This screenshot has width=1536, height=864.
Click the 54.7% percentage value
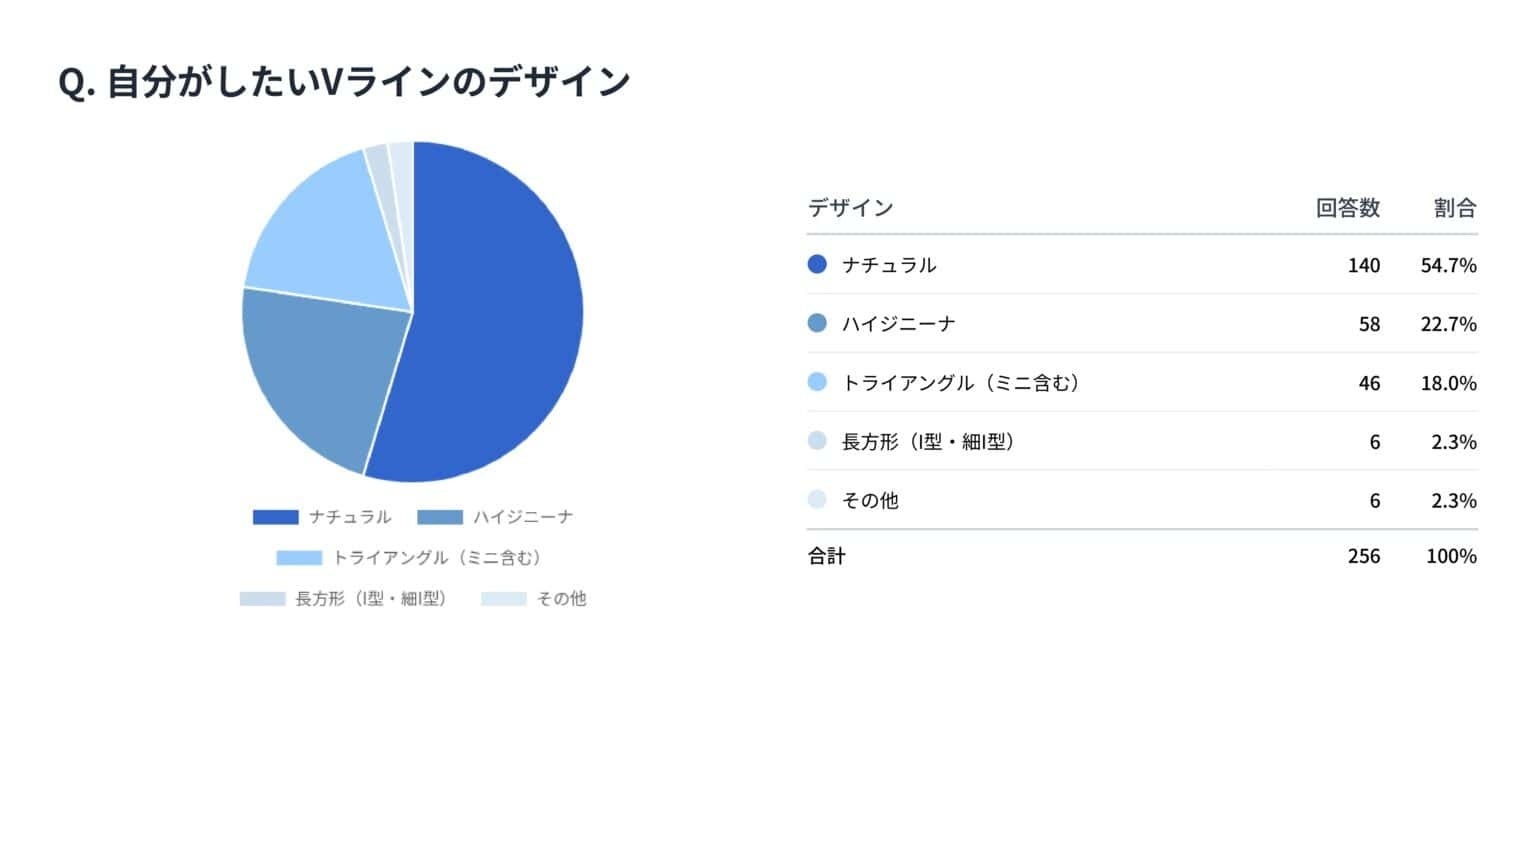coord(1448,265)
